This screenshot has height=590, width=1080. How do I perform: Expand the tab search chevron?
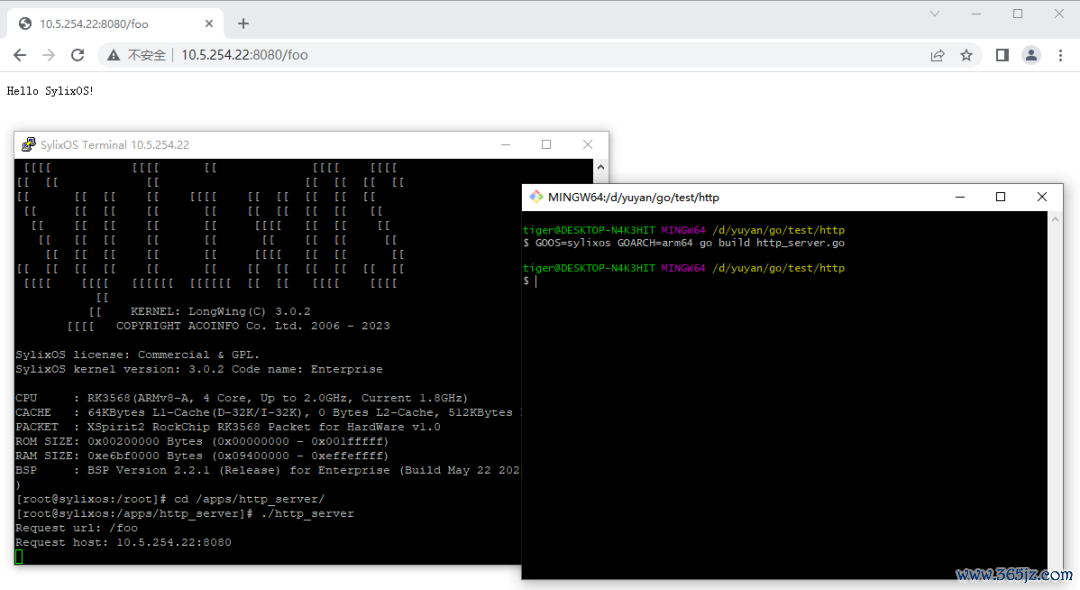coord(935,14)
